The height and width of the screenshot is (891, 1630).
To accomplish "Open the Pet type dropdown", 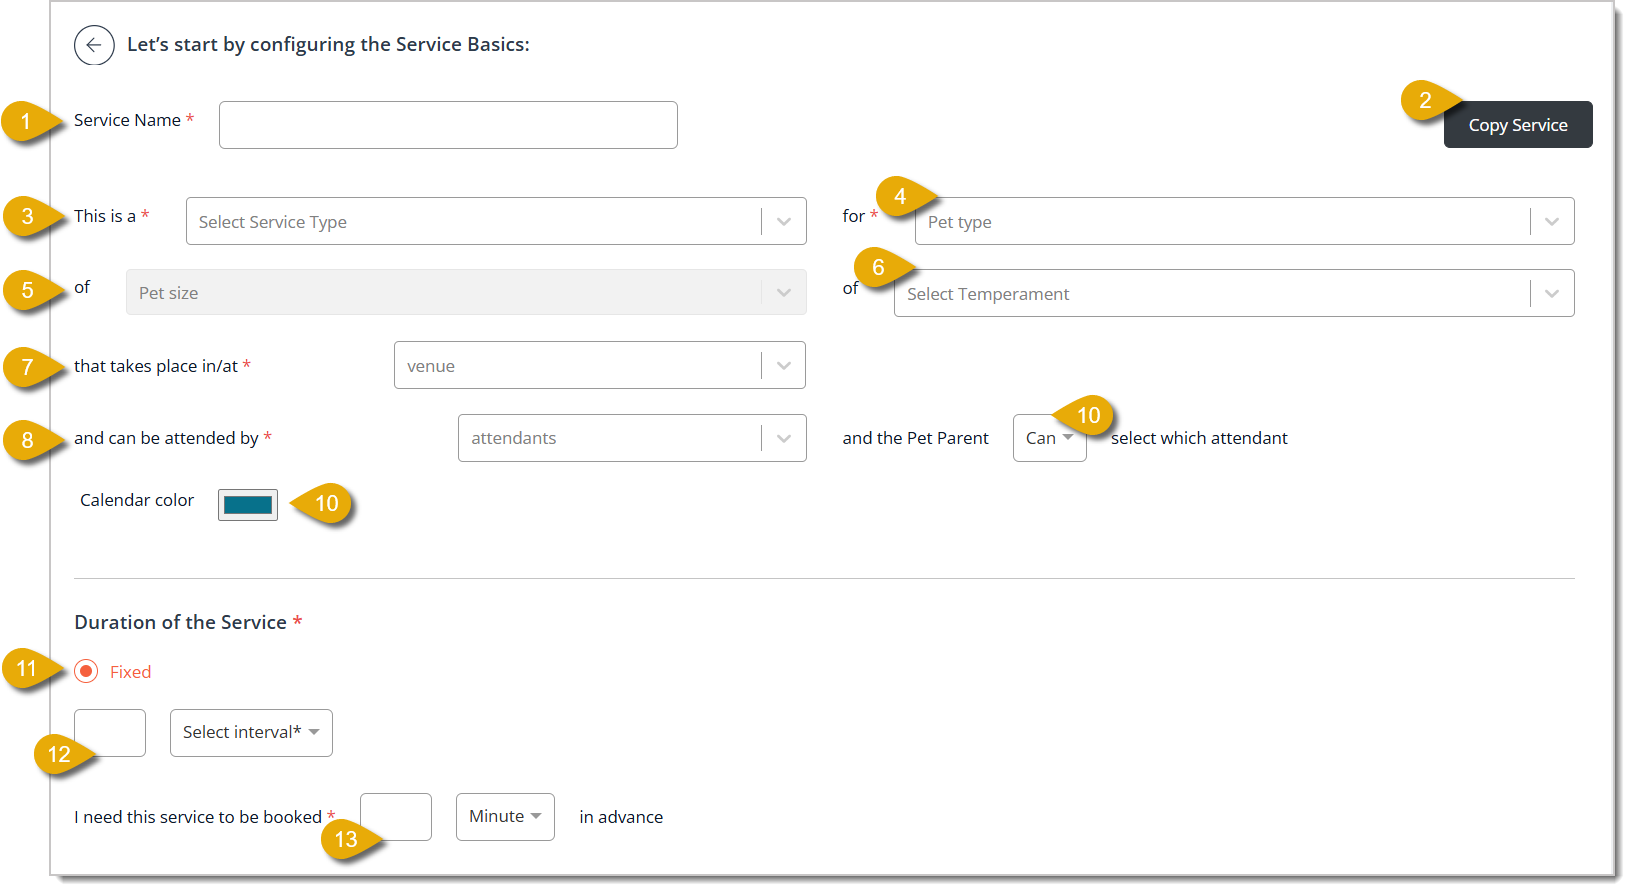I will [x=1244, y=221].
